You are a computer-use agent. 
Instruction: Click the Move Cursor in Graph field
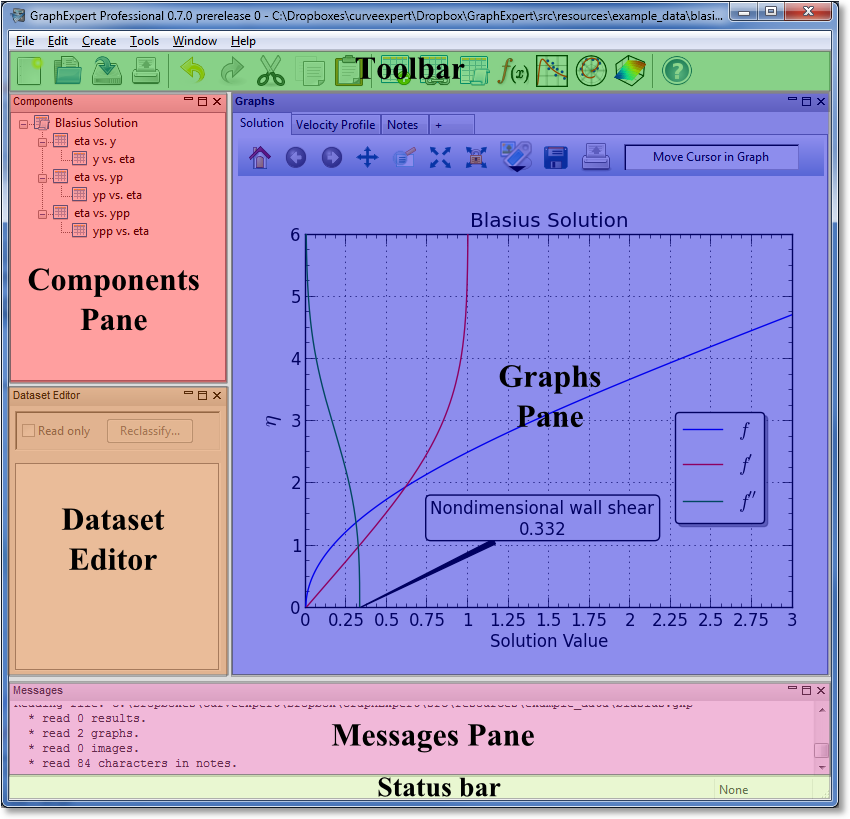pos(711,157)
